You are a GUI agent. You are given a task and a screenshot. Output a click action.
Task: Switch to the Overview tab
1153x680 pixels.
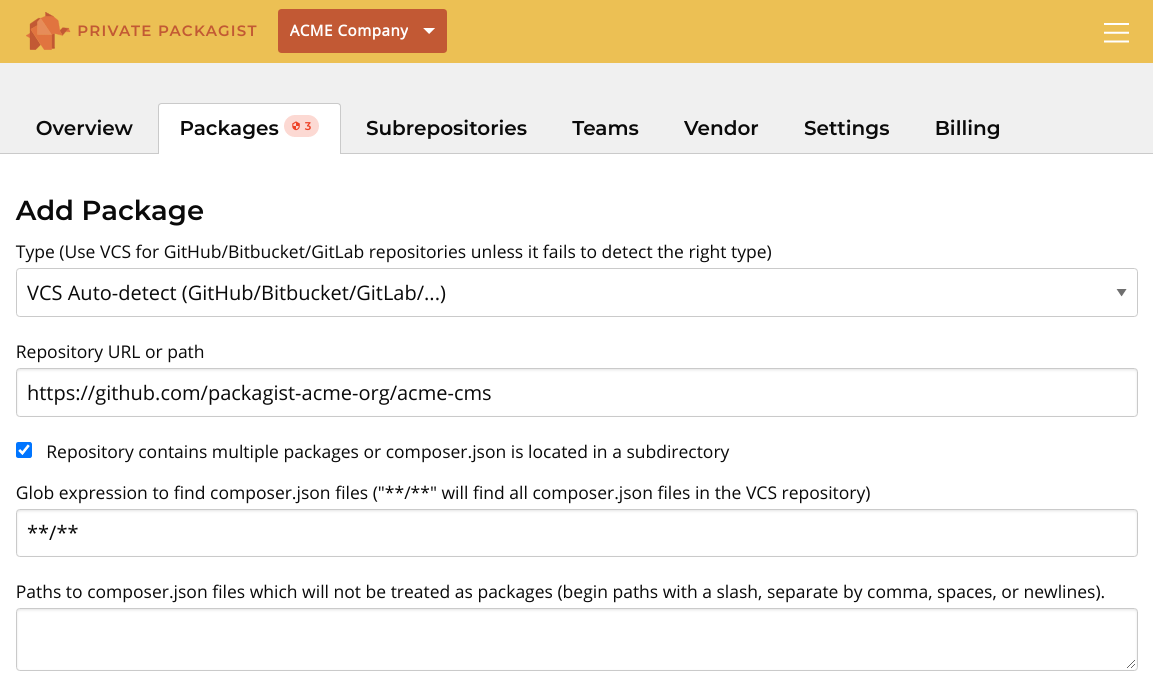(84, 128)
